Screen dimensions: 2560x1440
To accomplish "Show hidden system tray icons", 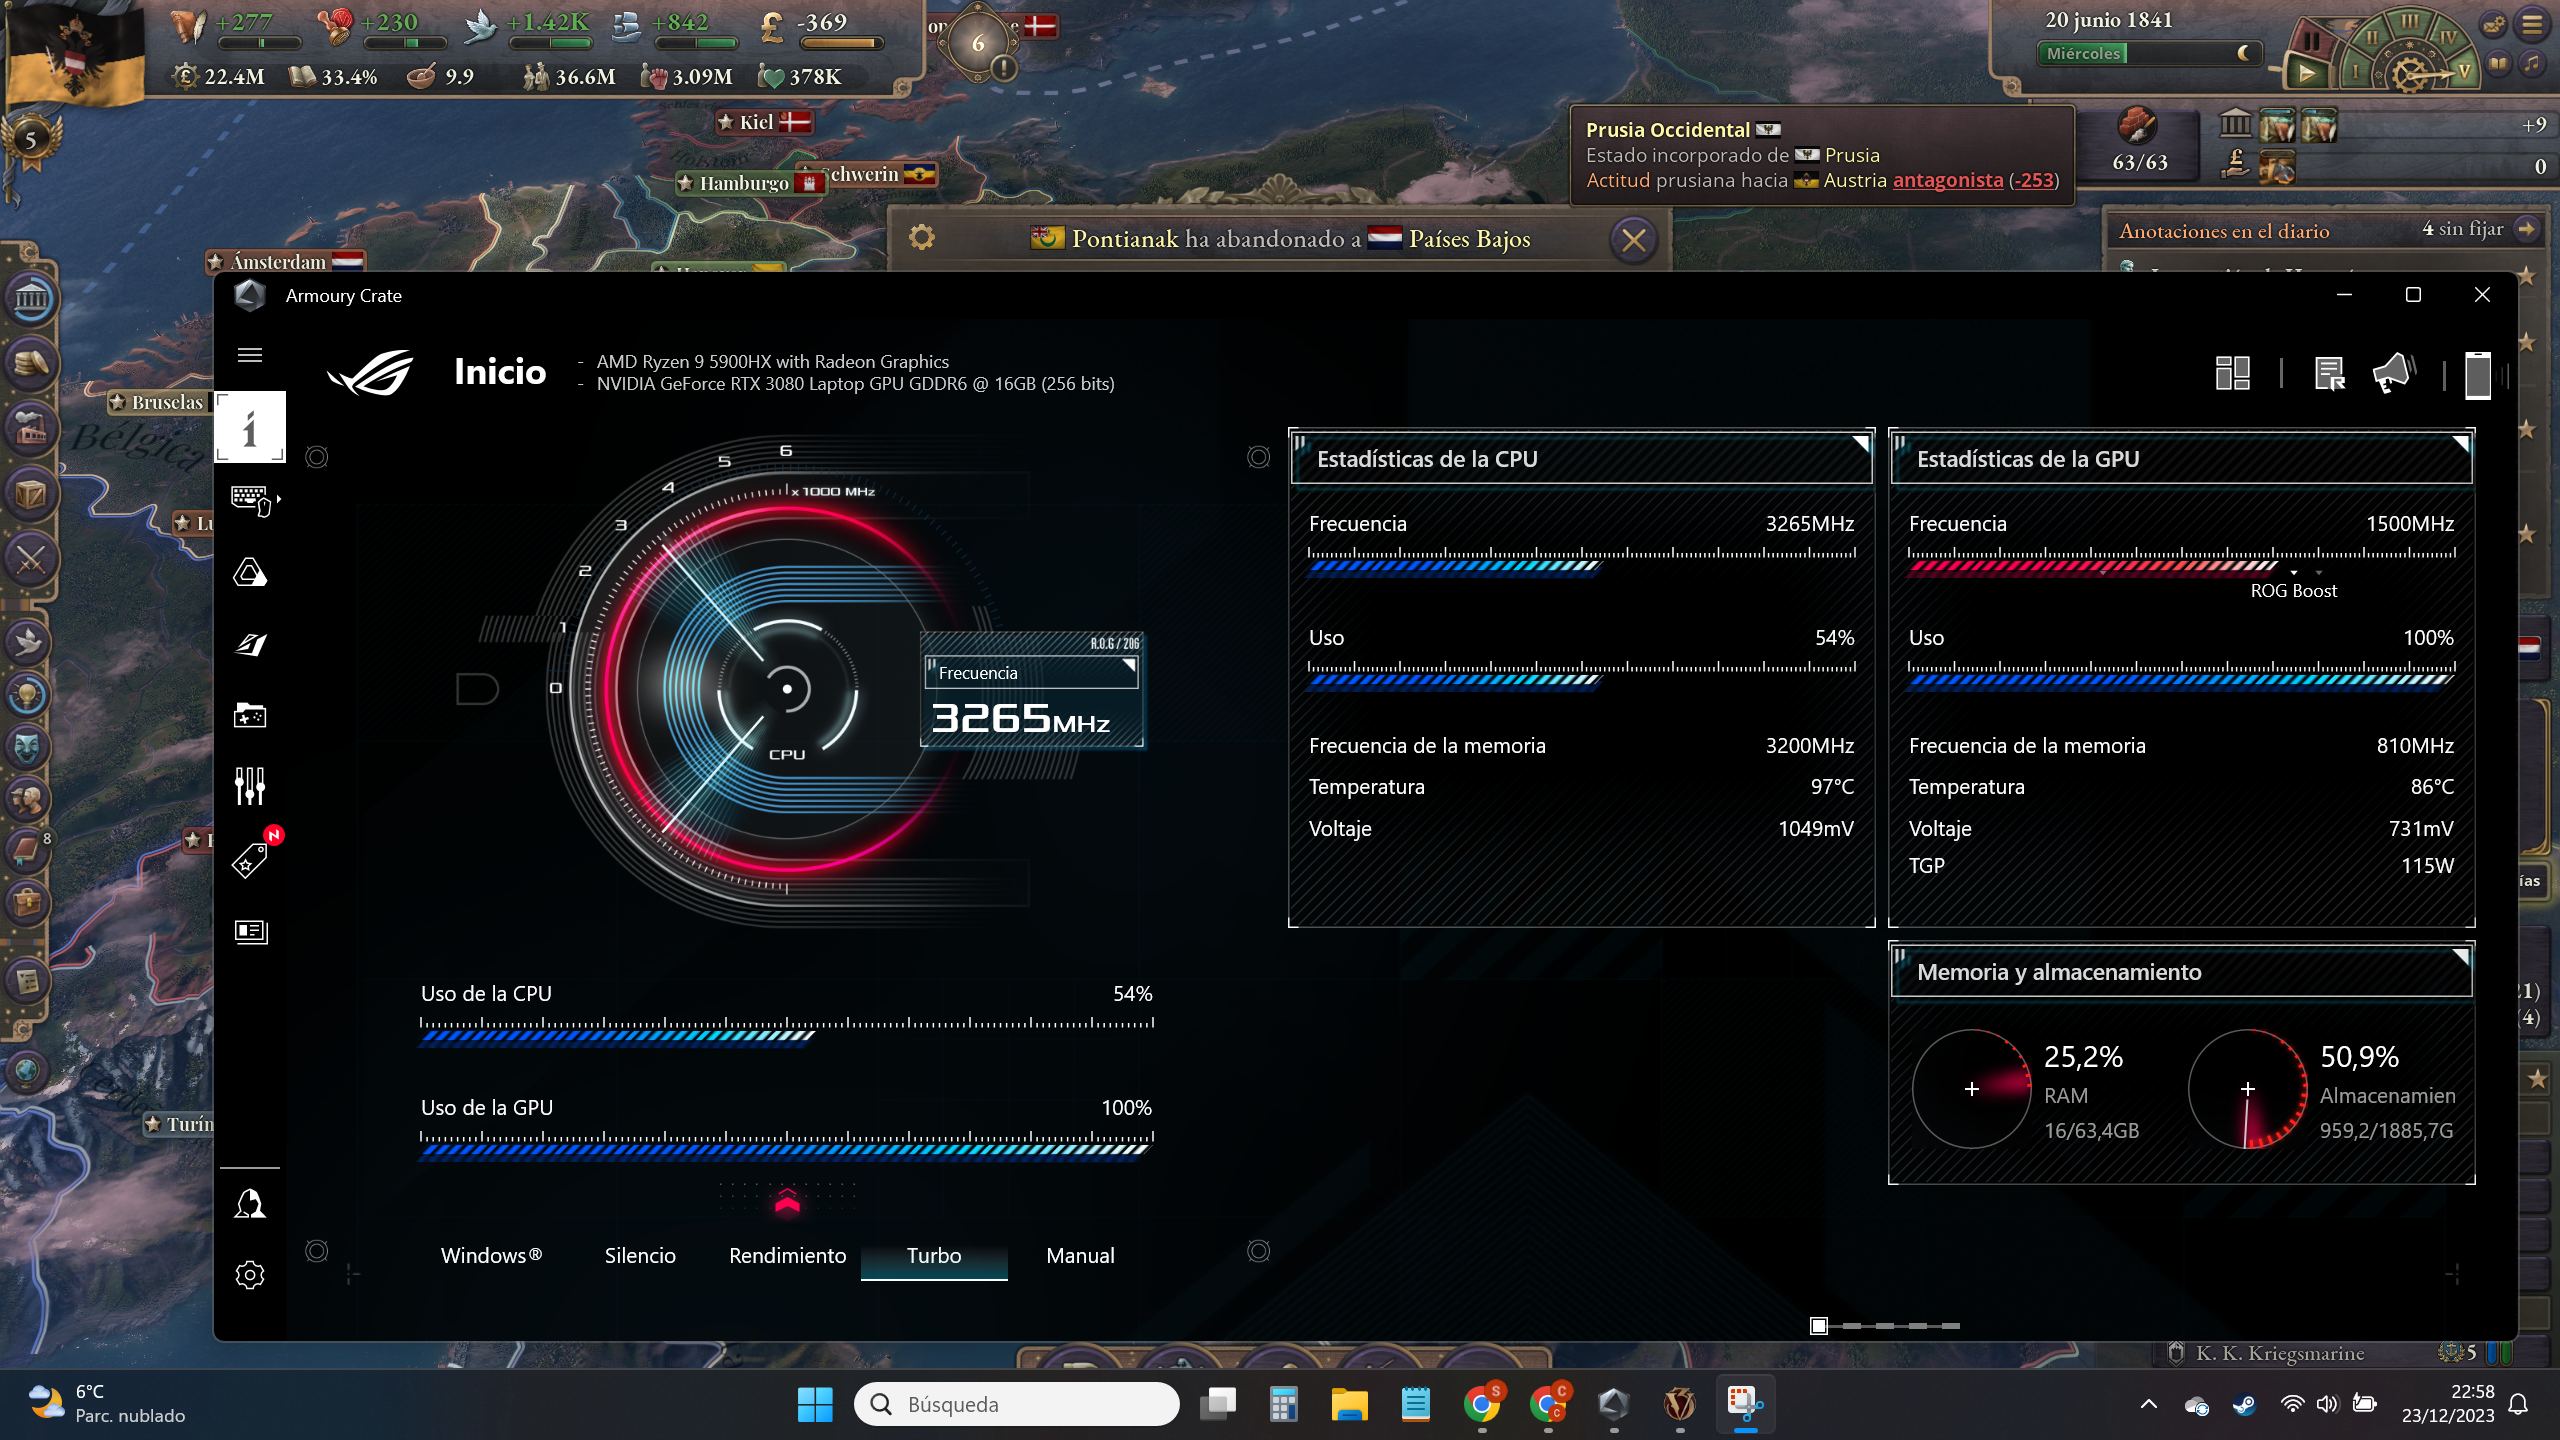I will 2149,1405.
